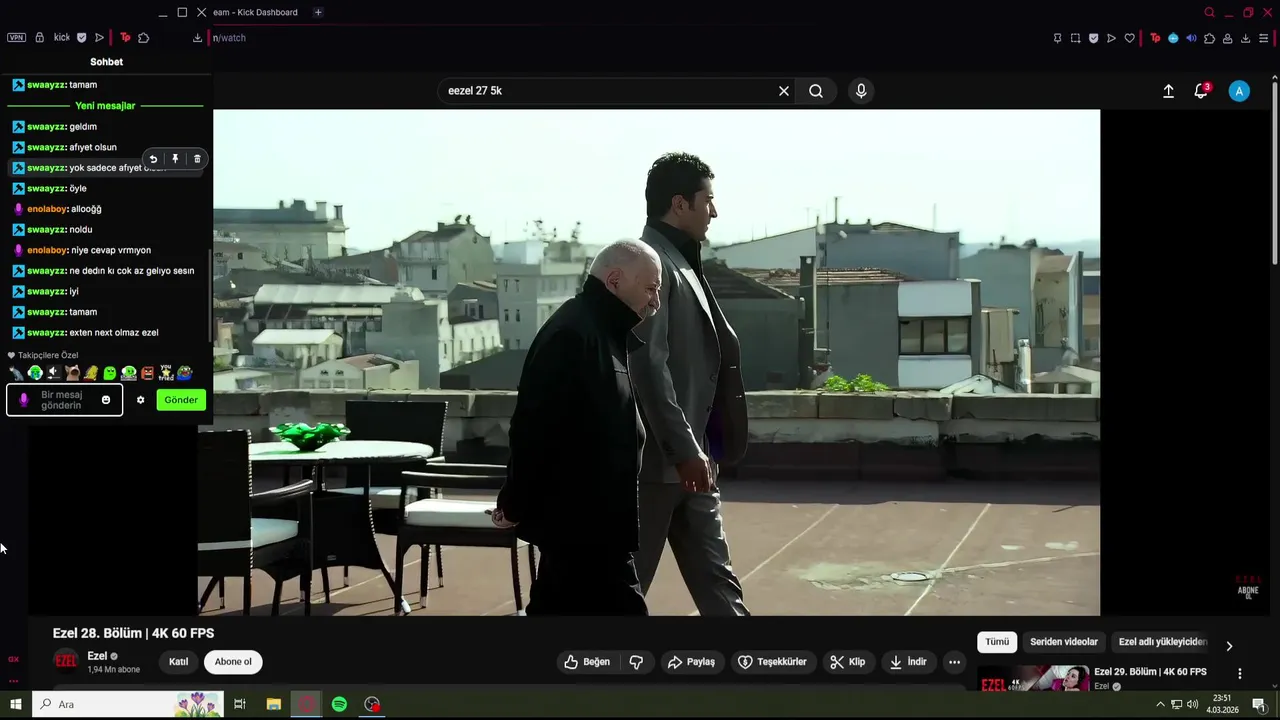This screenshot has width=1280, height=720.
Task: Open the Ezel channel name link
Action: pos(97,656)
